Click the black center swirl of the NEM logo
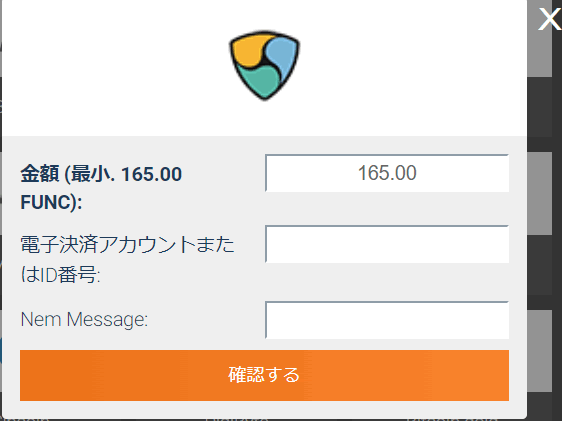Viewport: 562px width, 425px height. (265, 62)
